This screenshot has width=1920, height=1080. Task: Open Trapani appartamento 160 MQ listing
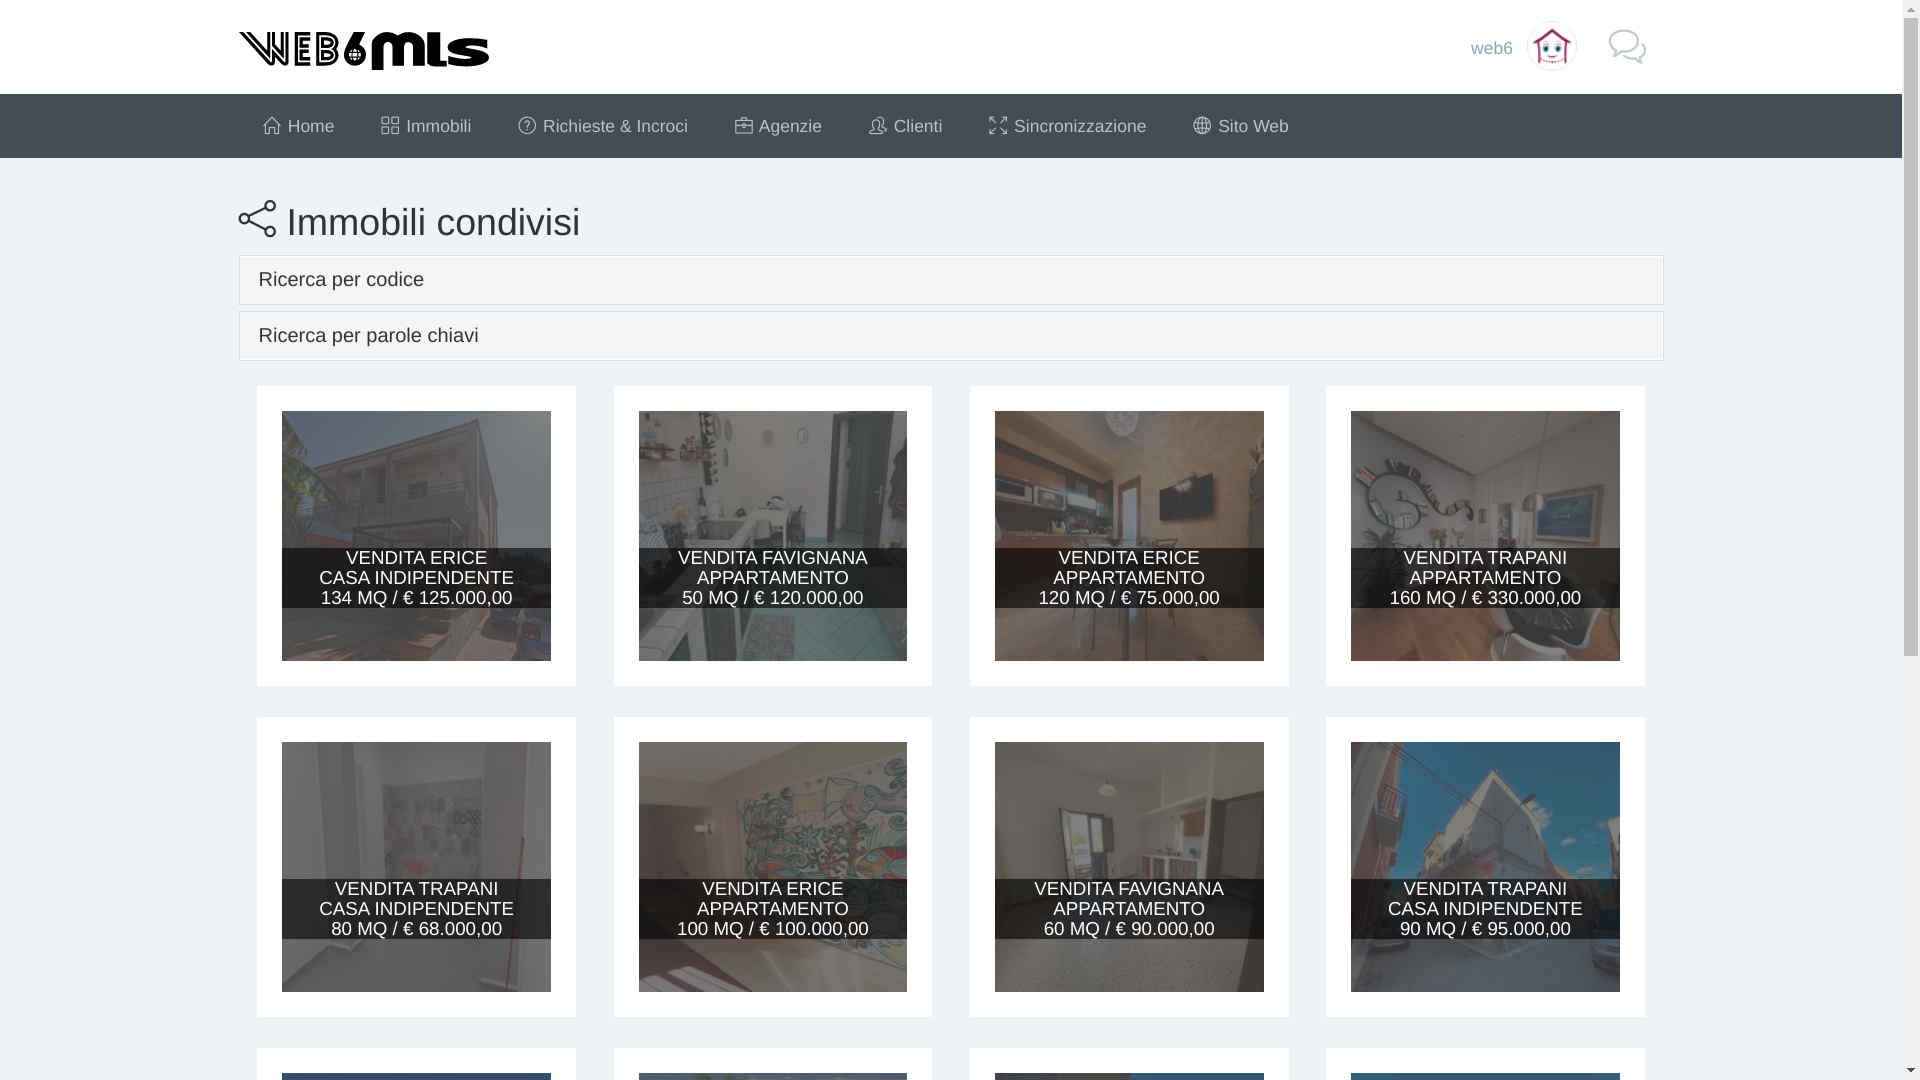coord(1485,536)
